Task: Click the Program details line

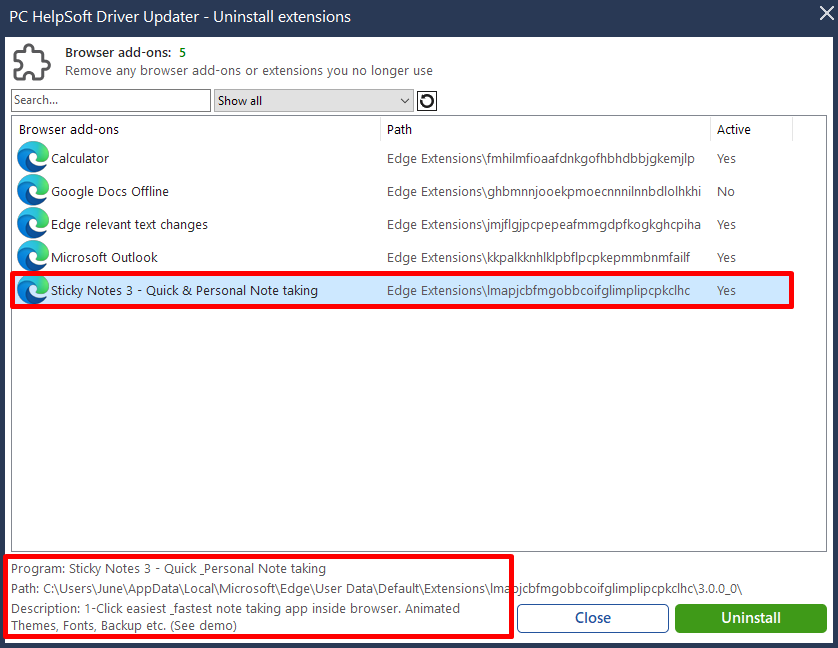Action: click(x=168, y=568)
